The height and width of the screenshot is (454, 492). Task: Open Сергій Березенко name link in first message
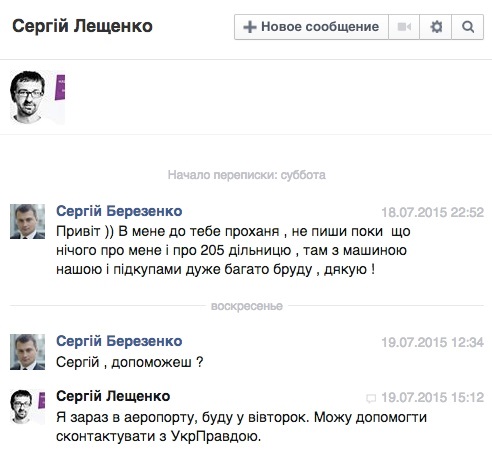[119, 211]
